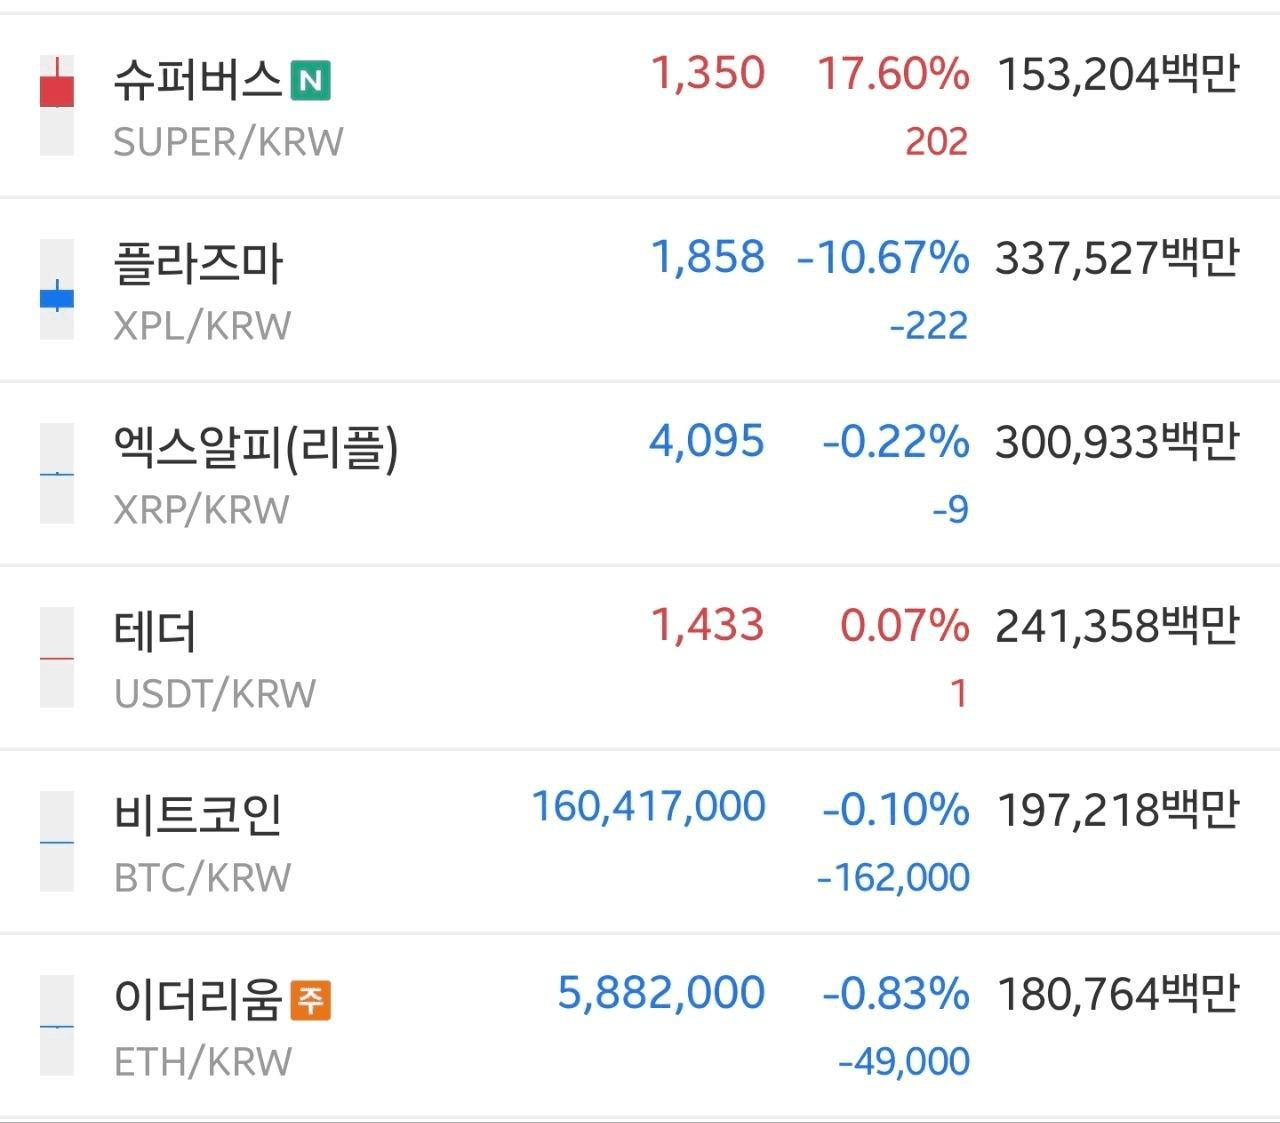Click the 160,417,000 Bitcoin price
This screenshot has width=1280, height=1123.
point(649,807)
